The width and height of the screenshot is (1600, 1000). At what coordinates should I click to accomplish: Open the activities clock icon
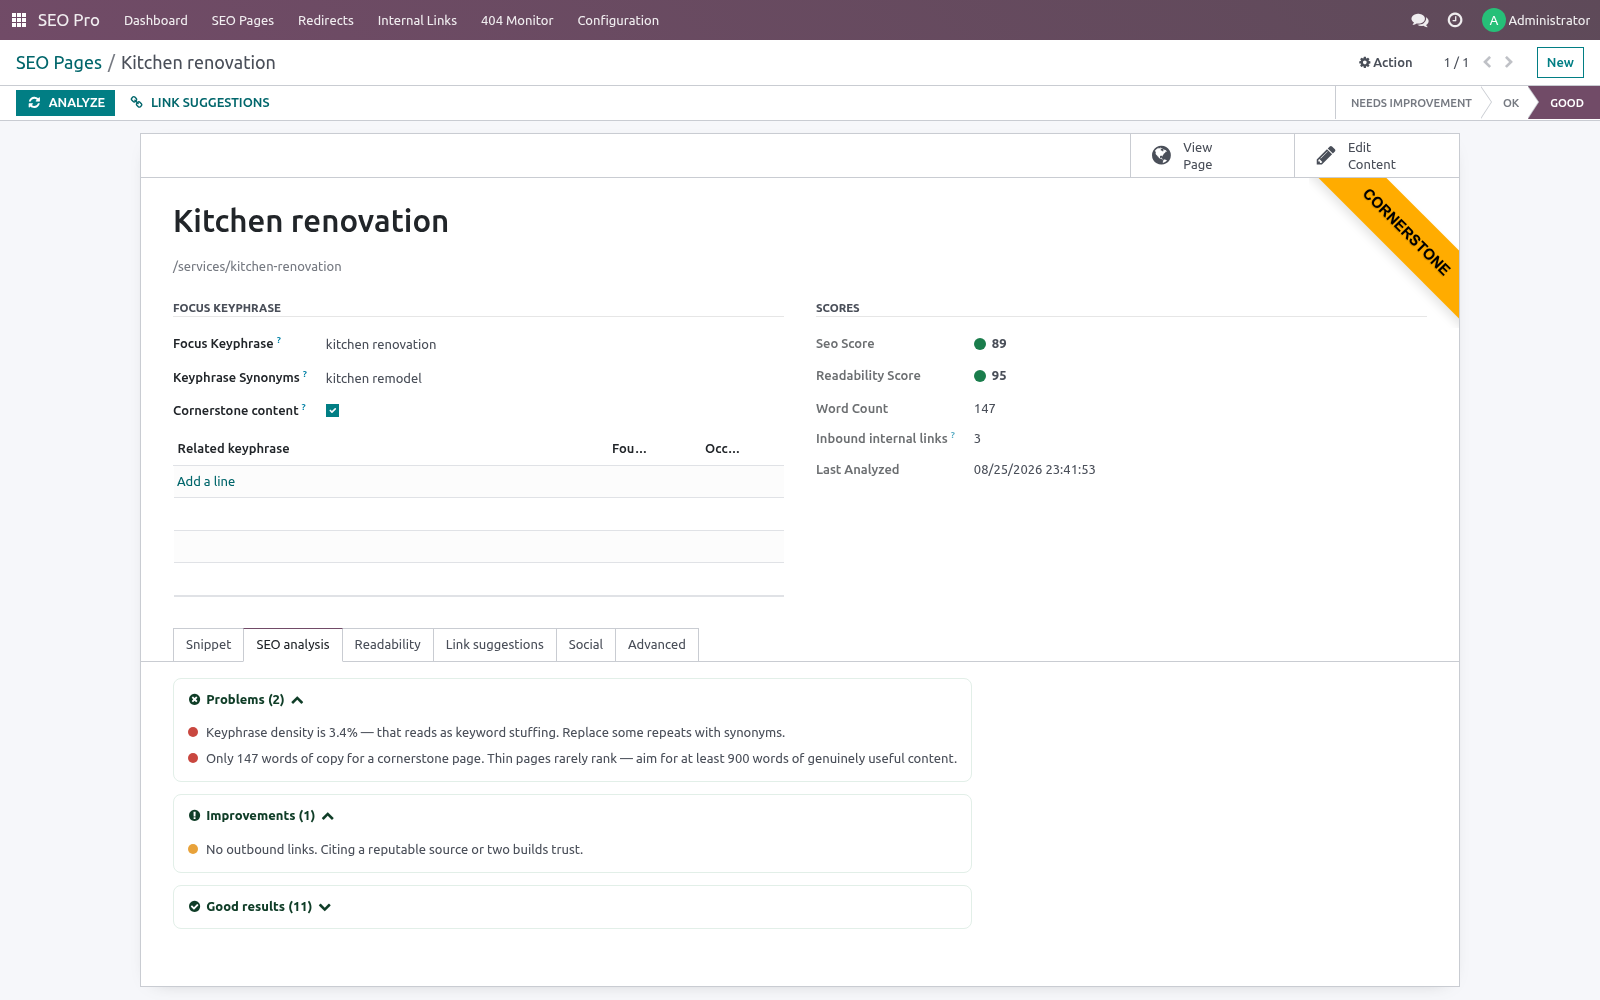point(1455,20)
